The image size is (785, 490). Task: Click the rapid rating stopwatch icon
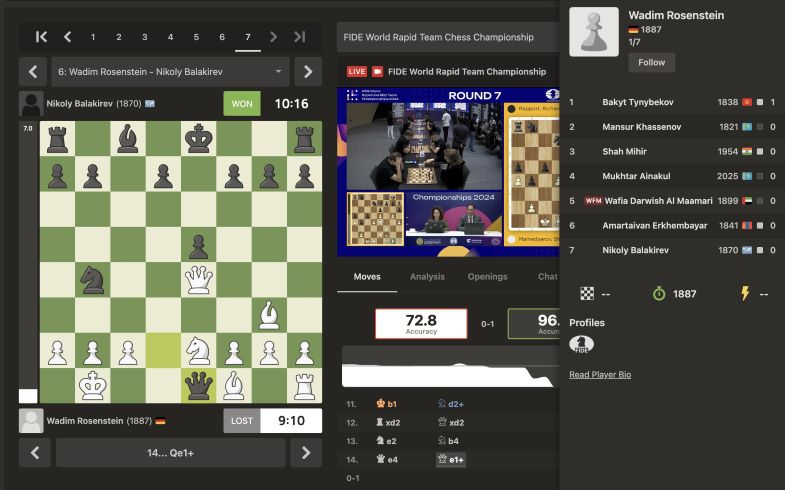[659, 294]
